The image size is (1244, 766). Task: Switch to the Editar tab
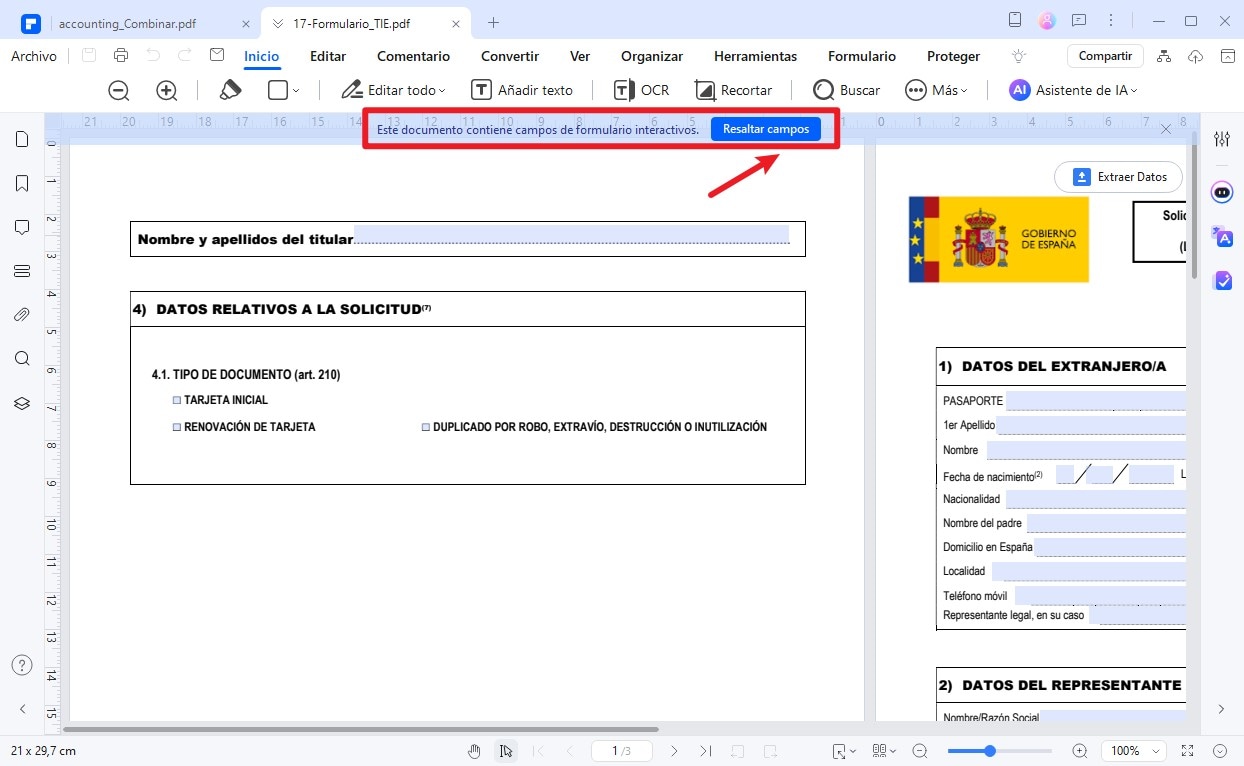click(328, 56)
